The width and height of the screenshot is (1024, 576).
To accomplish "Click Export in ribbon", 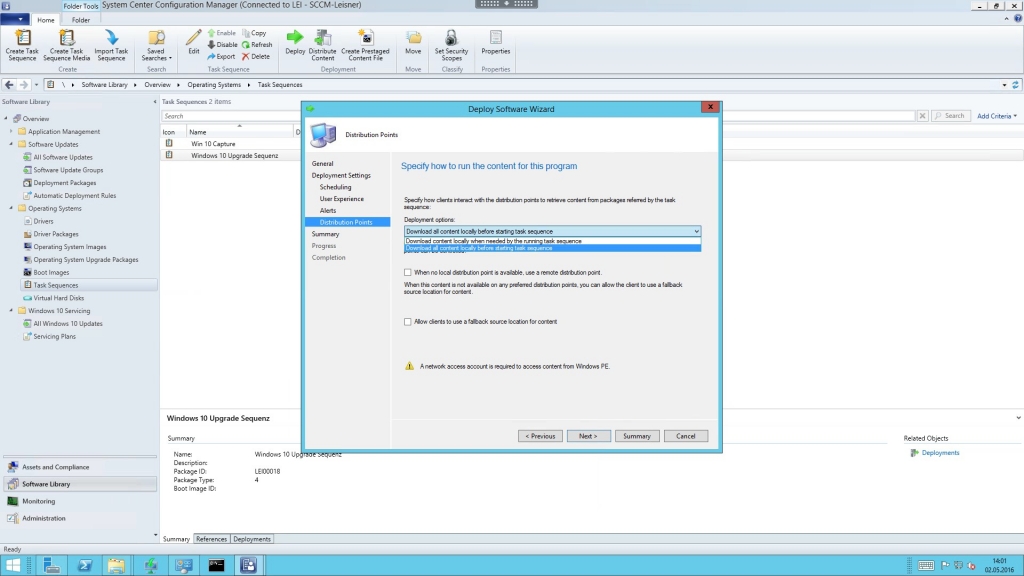I will [221, 56].
